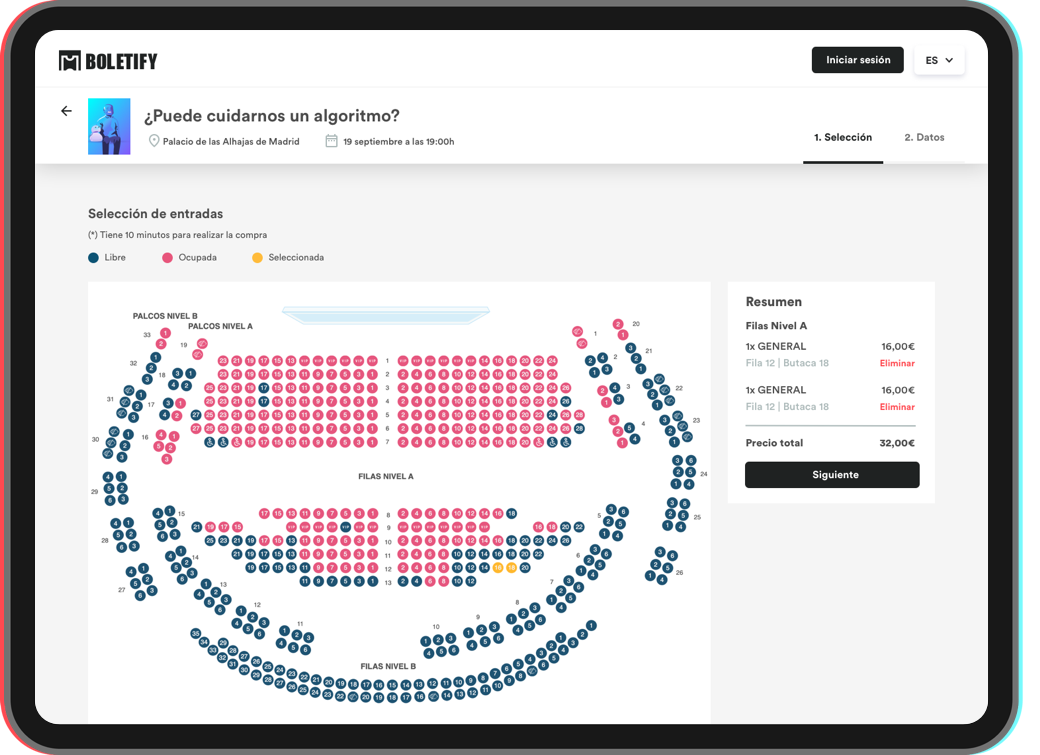Open the ES language dropdown

point(938,60)
